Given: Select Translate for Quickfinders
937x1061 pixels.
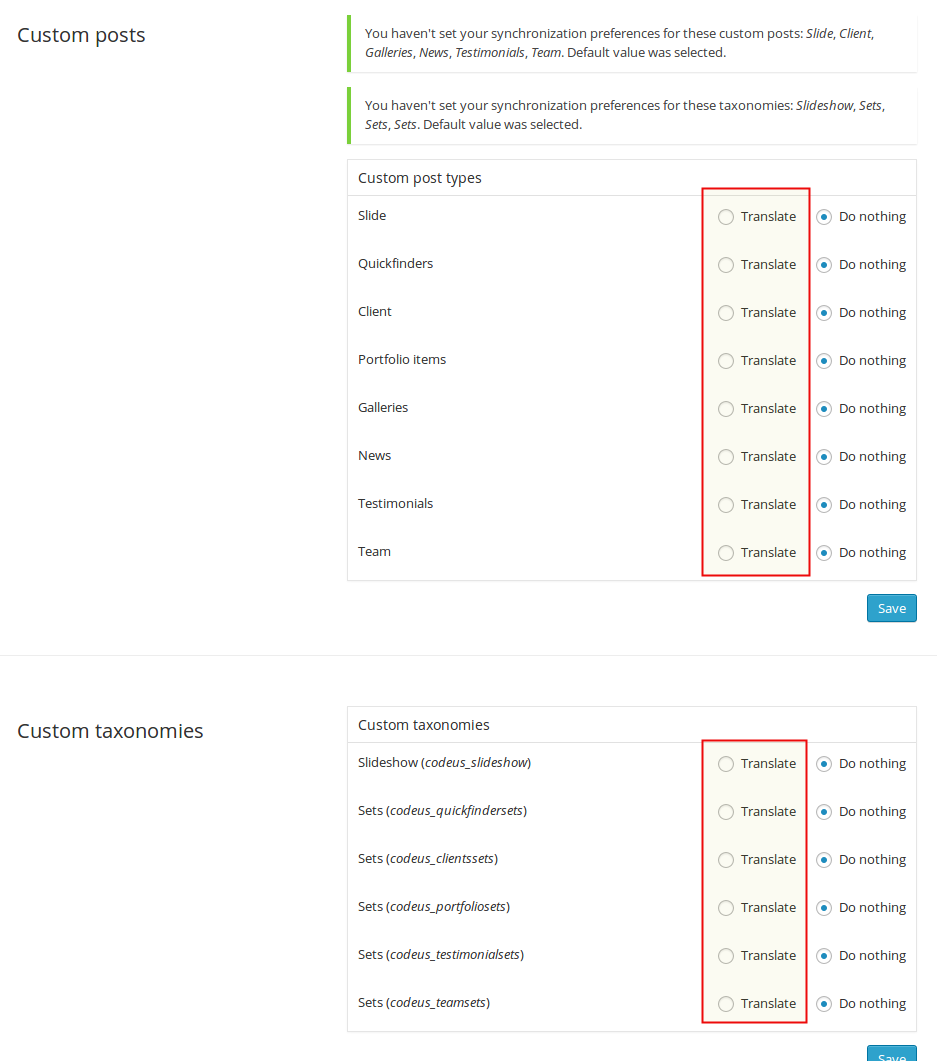Looking at the screenshot, I should tap(725, 265).
